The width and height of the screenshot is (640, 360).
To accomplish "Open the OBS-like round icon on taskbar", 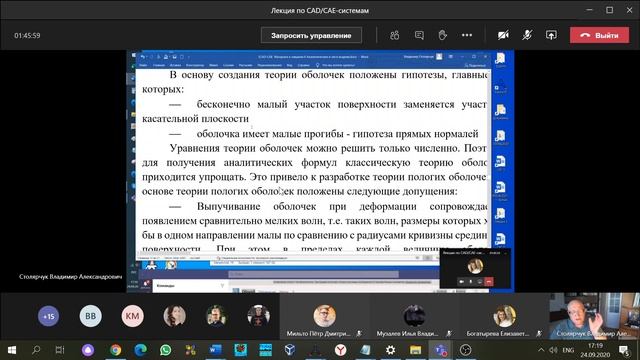I will (465, 350).
